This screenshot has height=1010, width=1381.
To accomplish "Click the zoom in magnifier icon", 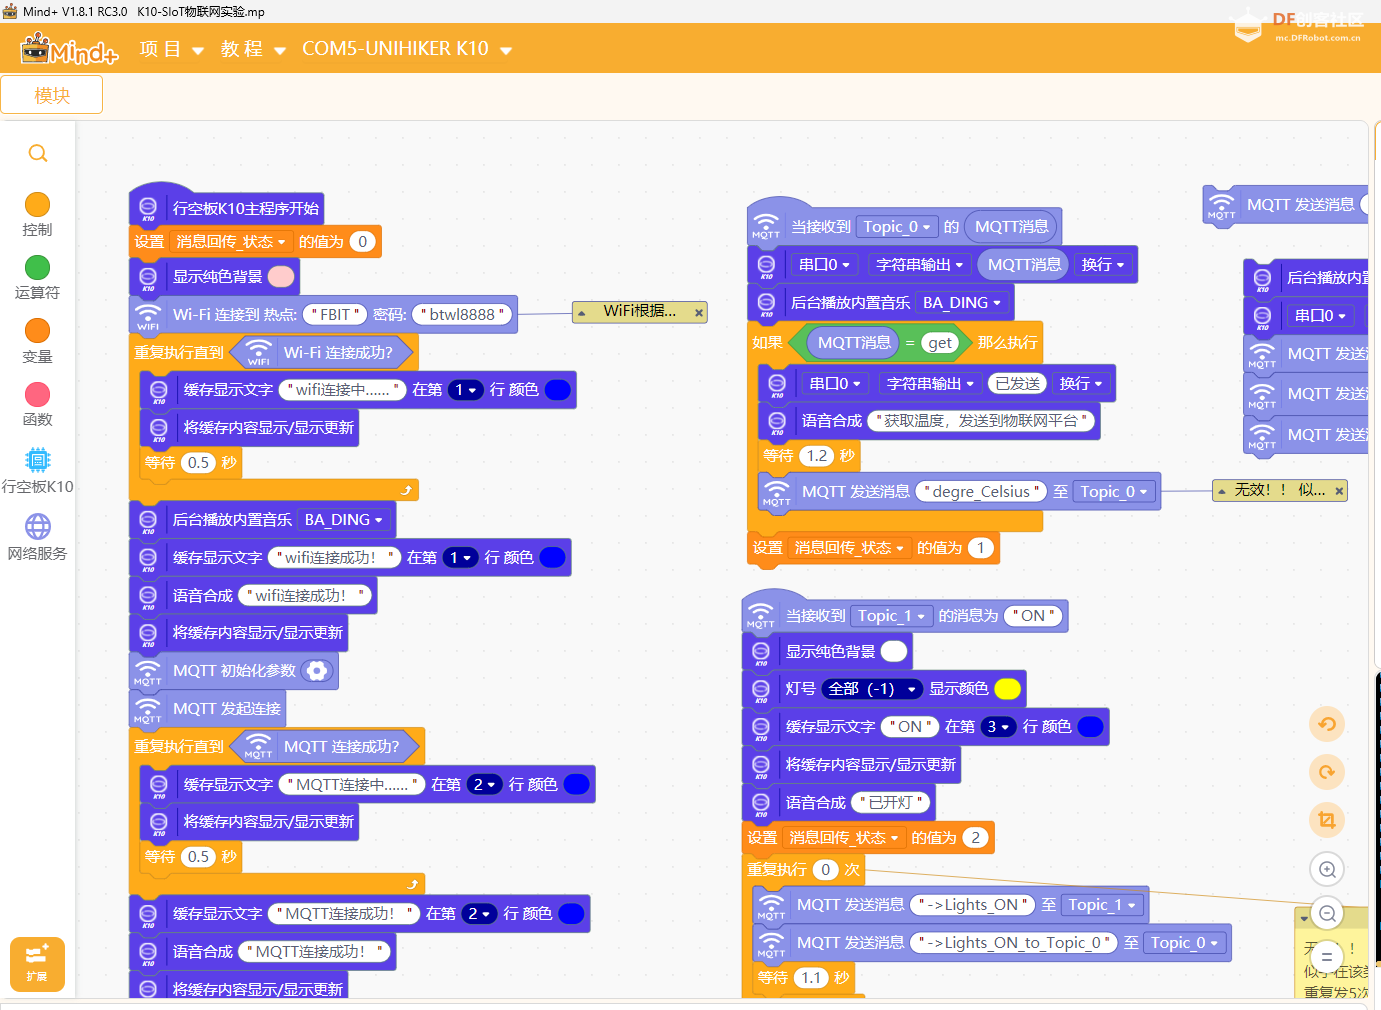I will coord(1327,869).
